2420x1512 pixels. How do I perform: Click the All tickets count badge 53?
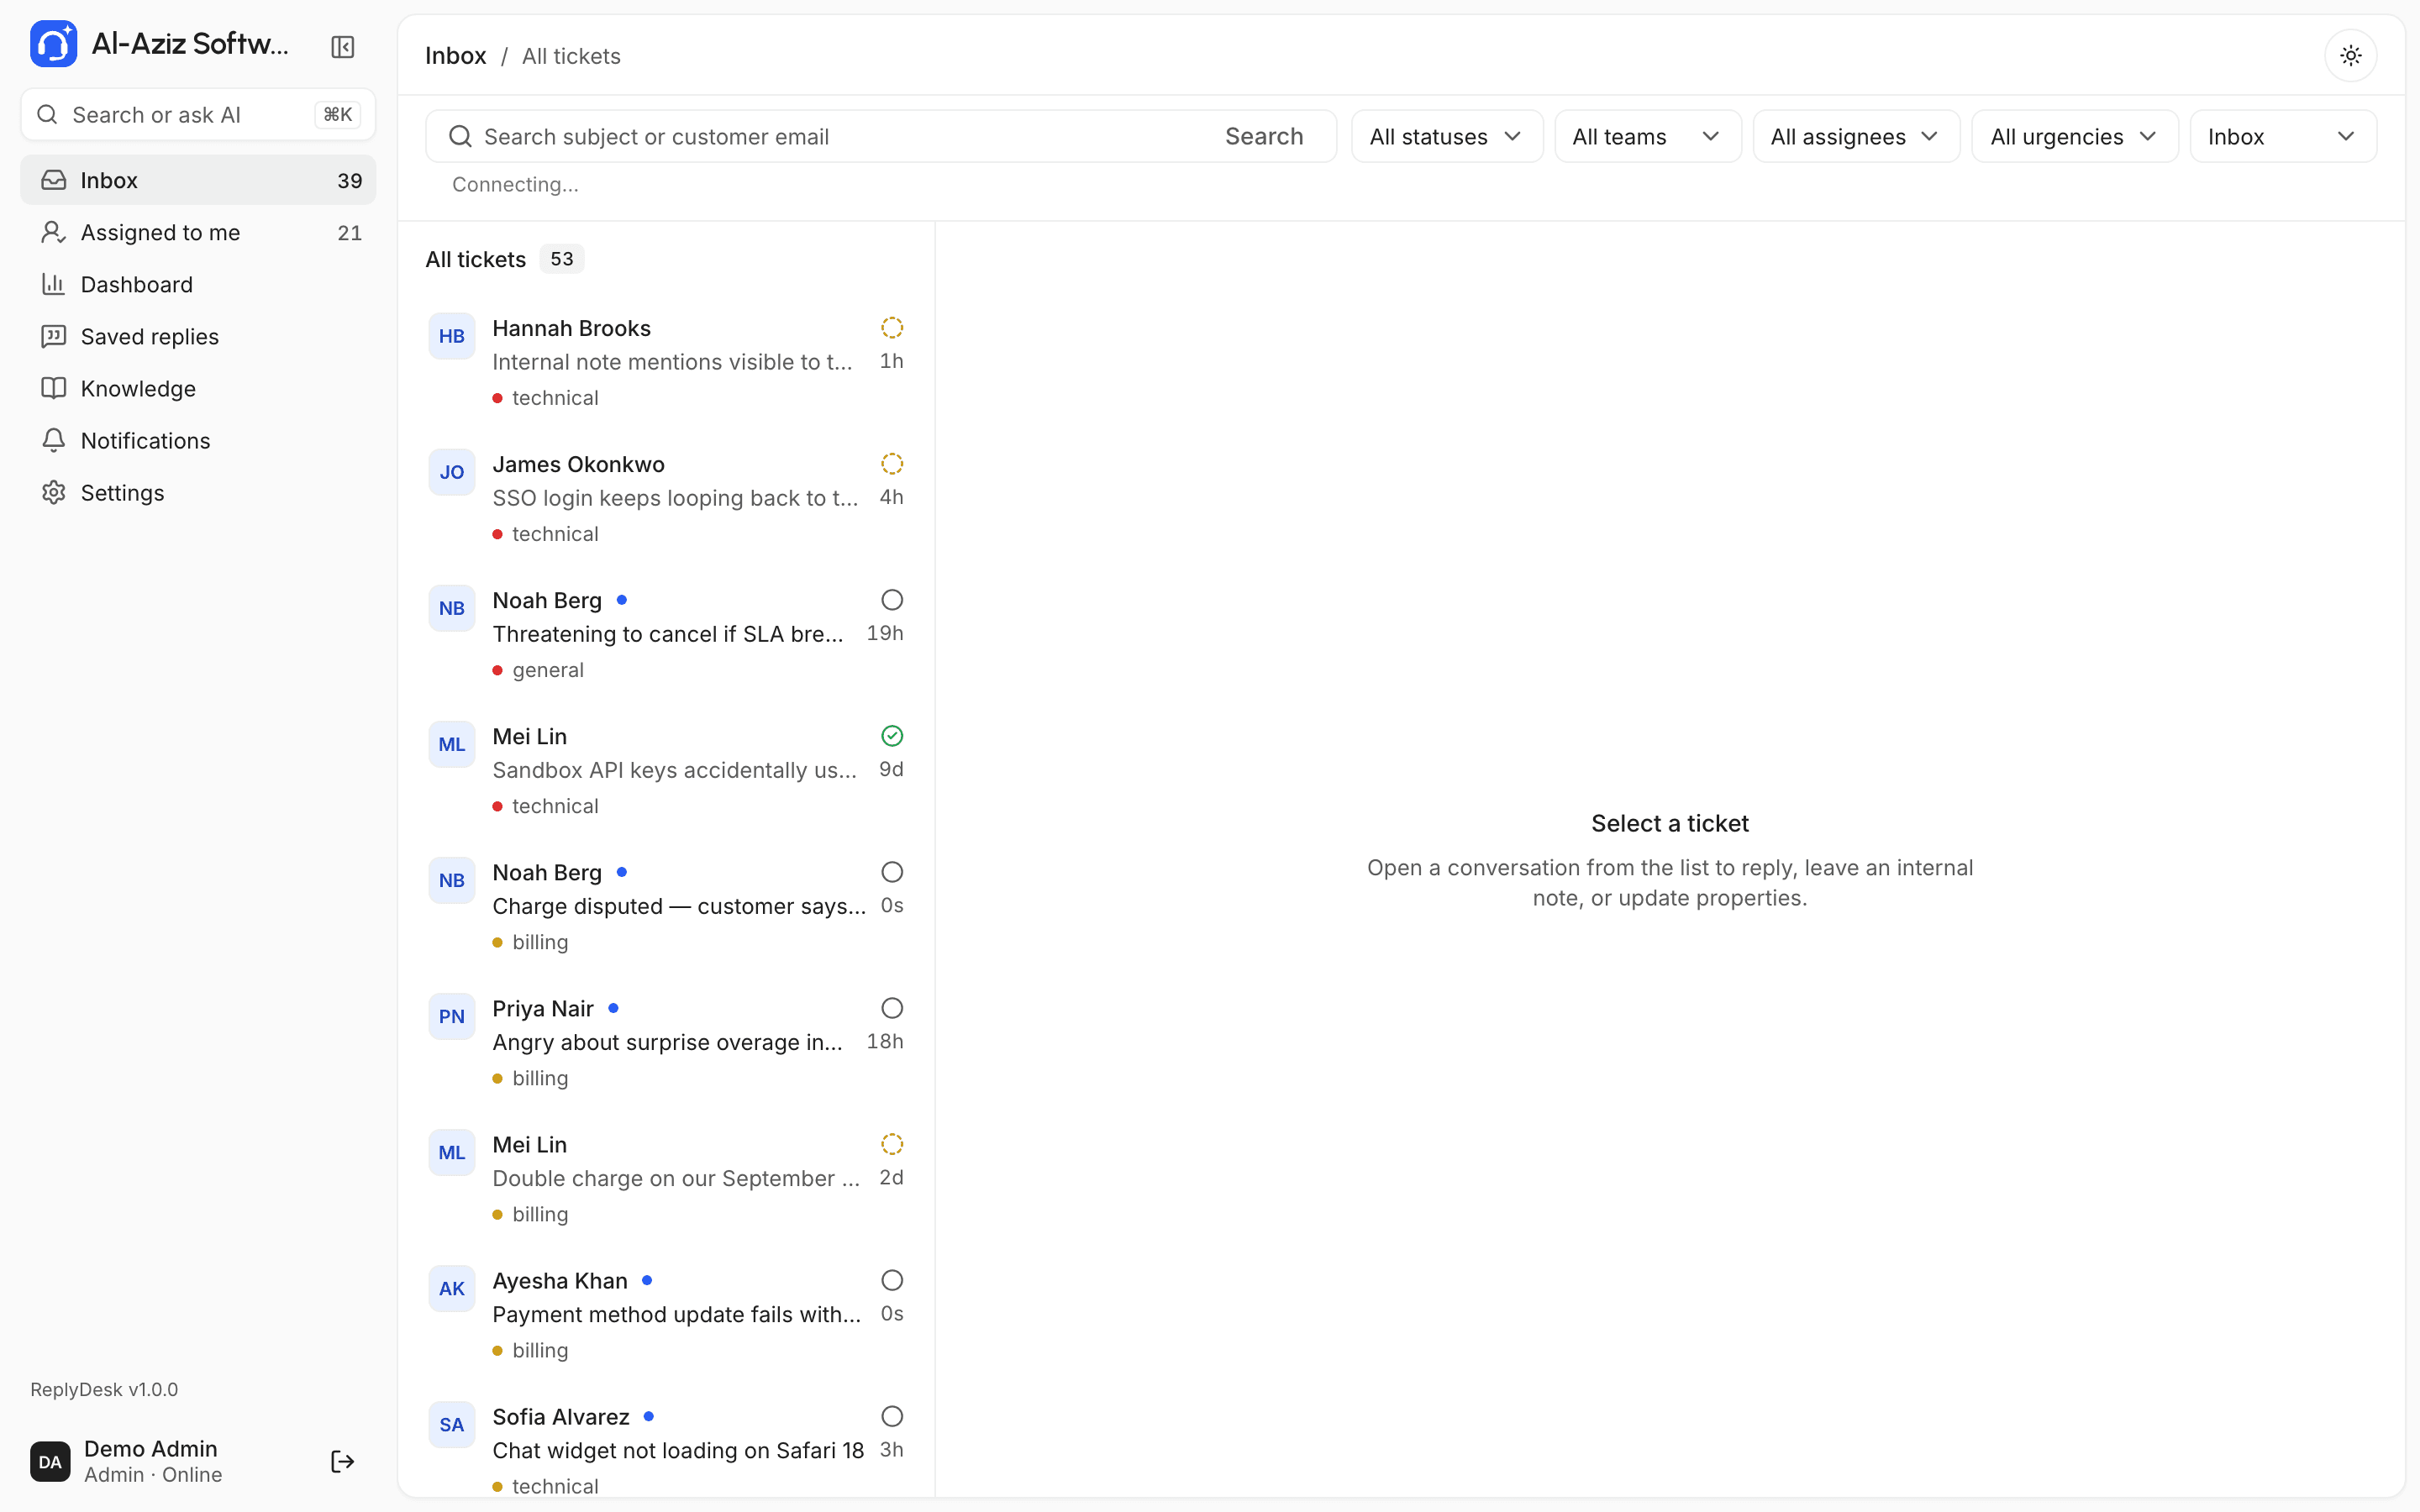561,259
